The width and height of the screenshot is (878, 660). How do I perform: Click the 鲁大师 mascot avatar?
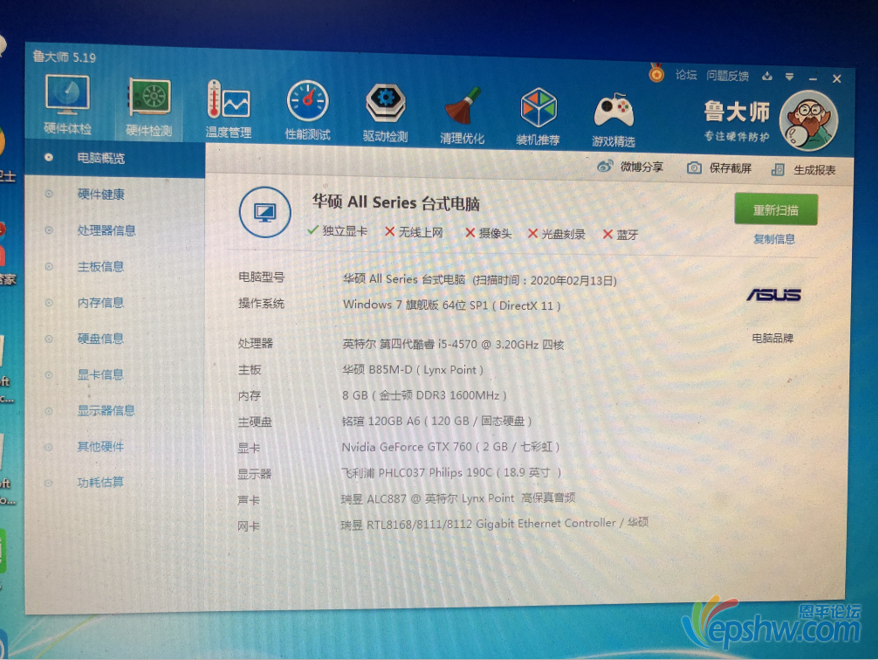[x=808, y=121]
